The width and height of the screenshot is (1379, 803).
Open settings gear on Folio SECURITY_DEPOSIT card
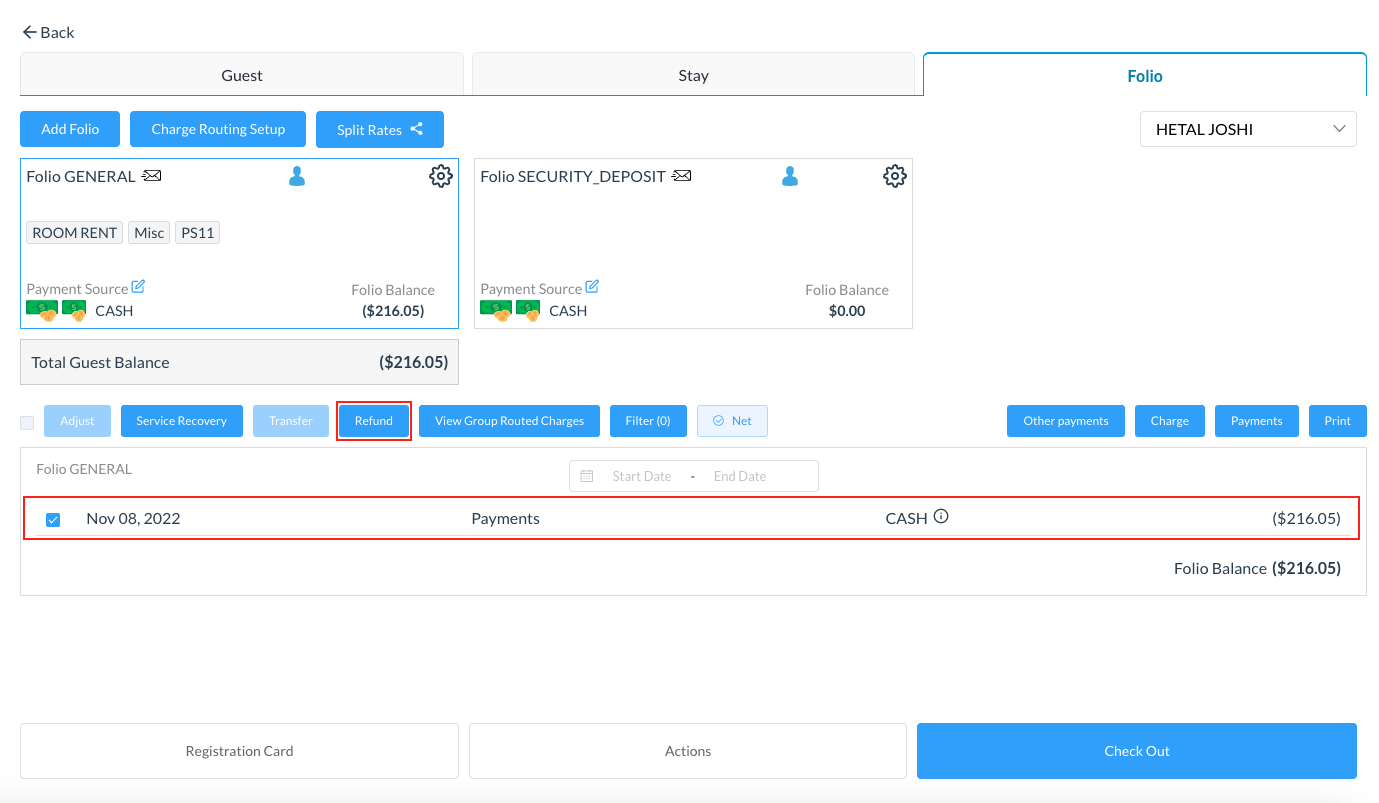894,177
